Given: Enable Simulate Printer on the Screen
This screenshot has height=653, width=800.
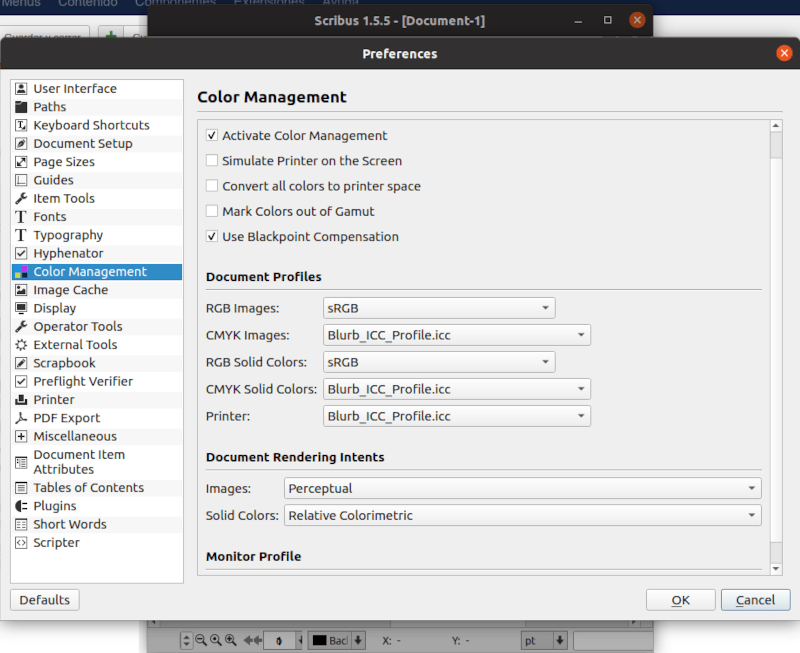Looking at the screenshot, I should coord(212,161).
